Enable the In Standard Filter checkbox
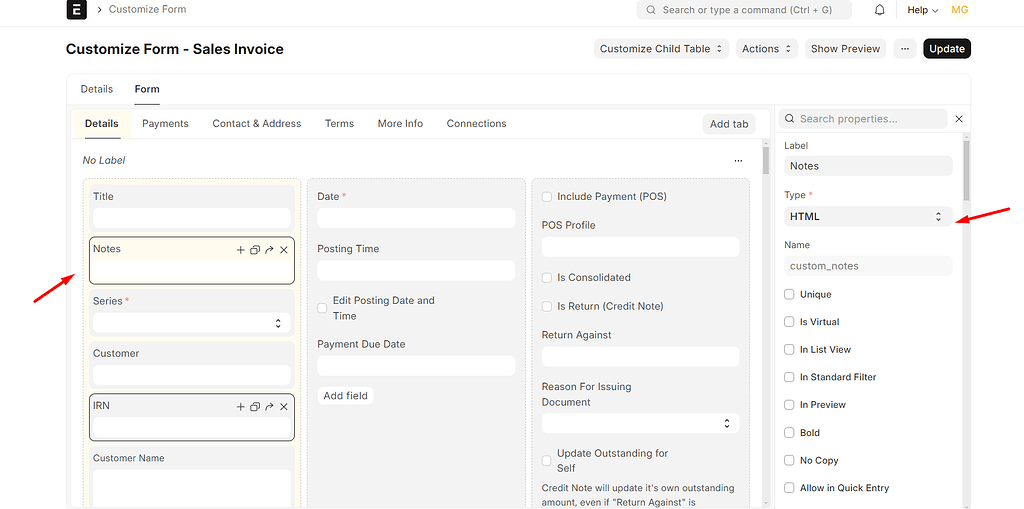 tap(789, 377)
